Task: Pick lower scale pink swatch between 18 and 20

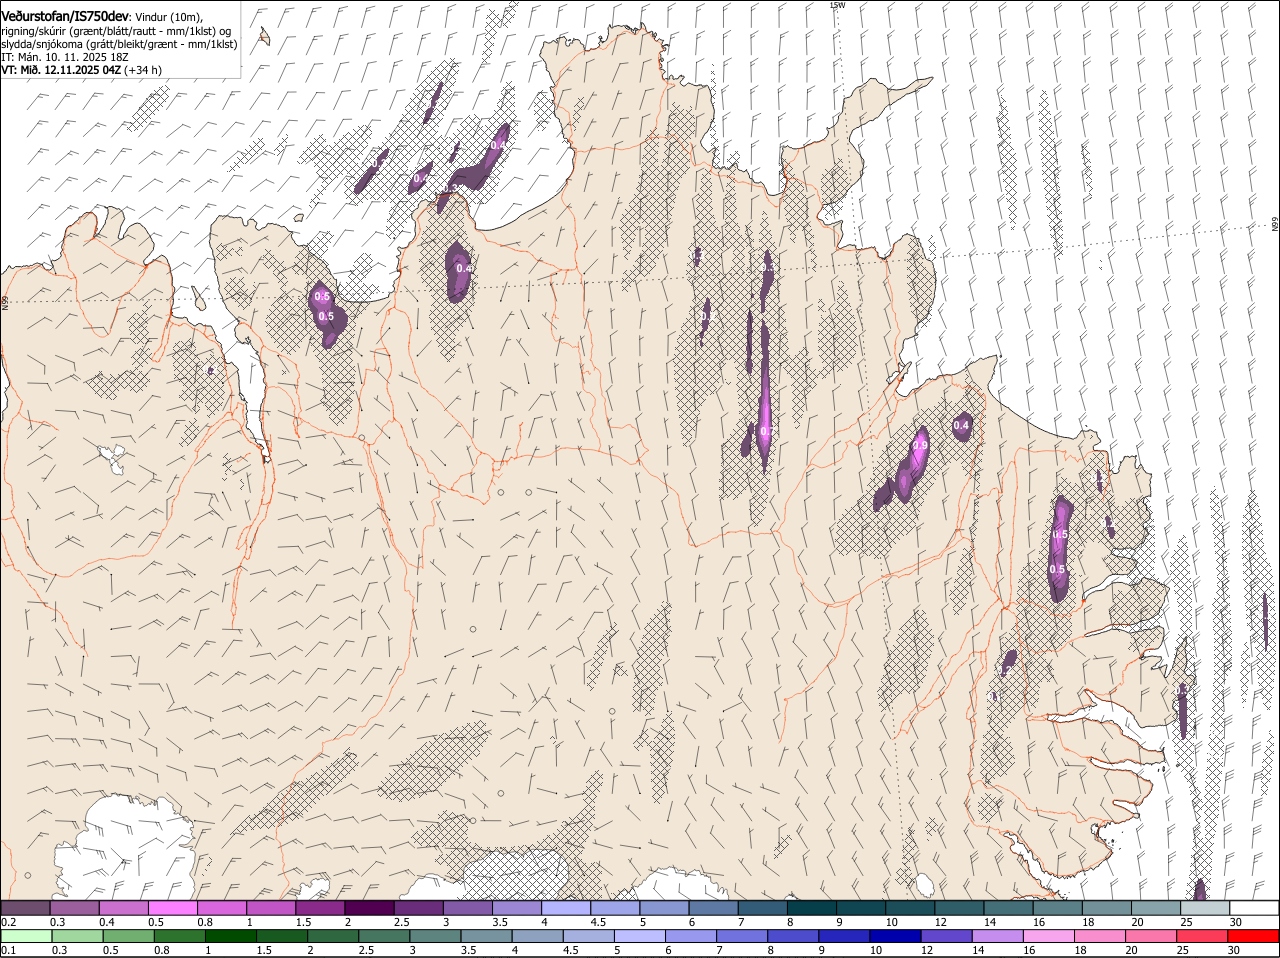Action: [1098, 937]
